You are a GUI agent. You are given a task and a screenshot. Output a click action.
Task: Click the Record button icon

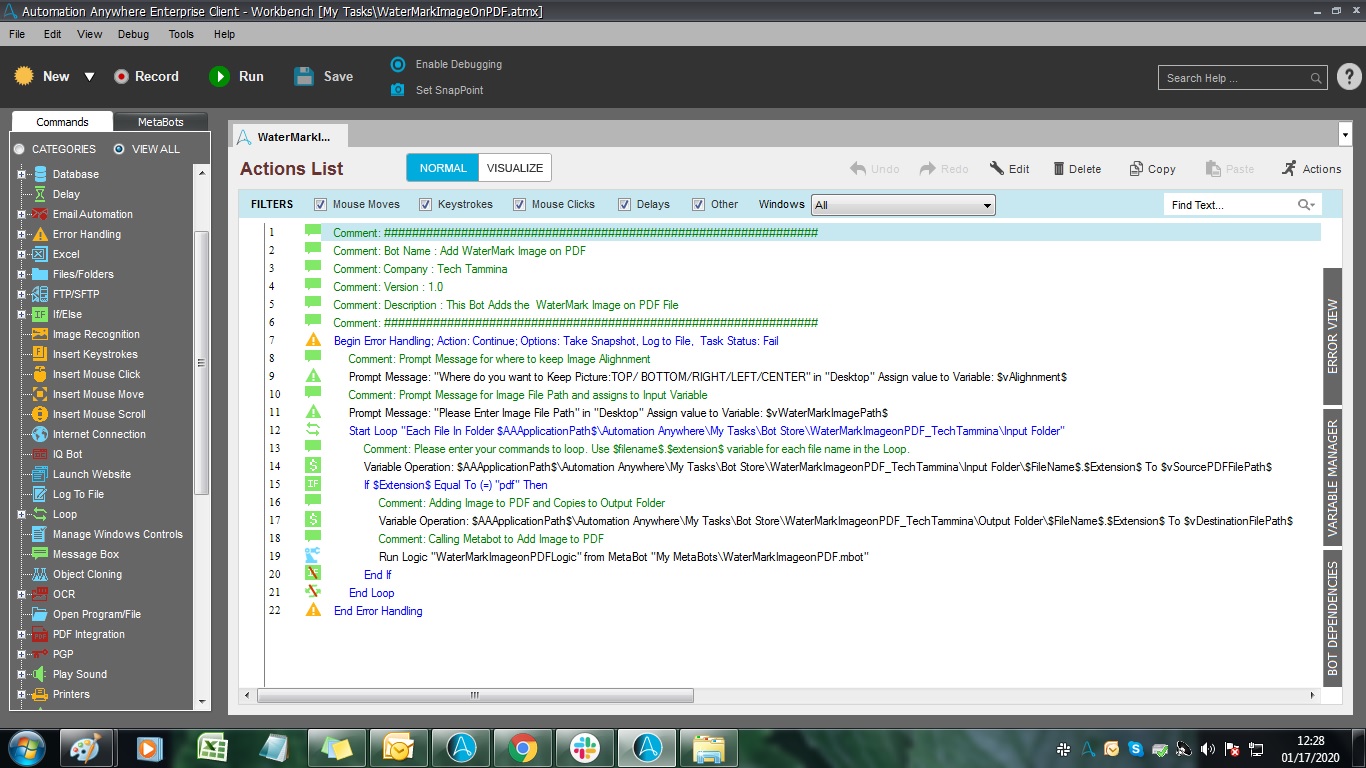[x=121, y=76]
